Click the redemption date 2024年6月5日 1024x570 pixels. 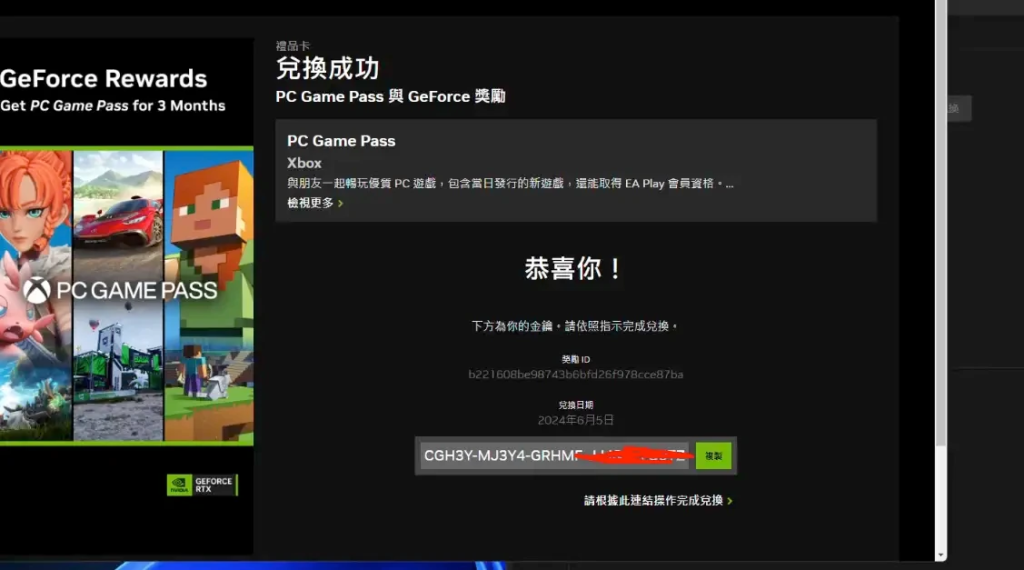(575, 420)
